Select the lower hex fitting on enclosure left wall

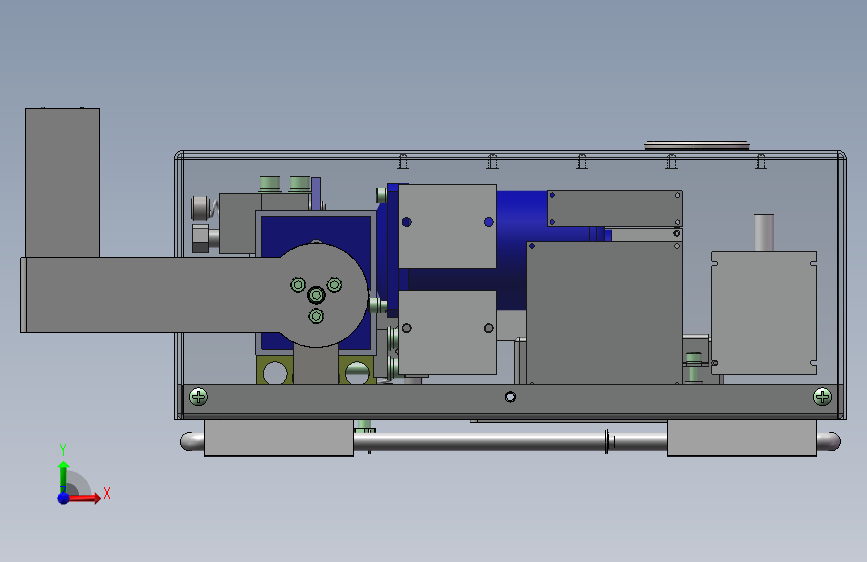202,238
